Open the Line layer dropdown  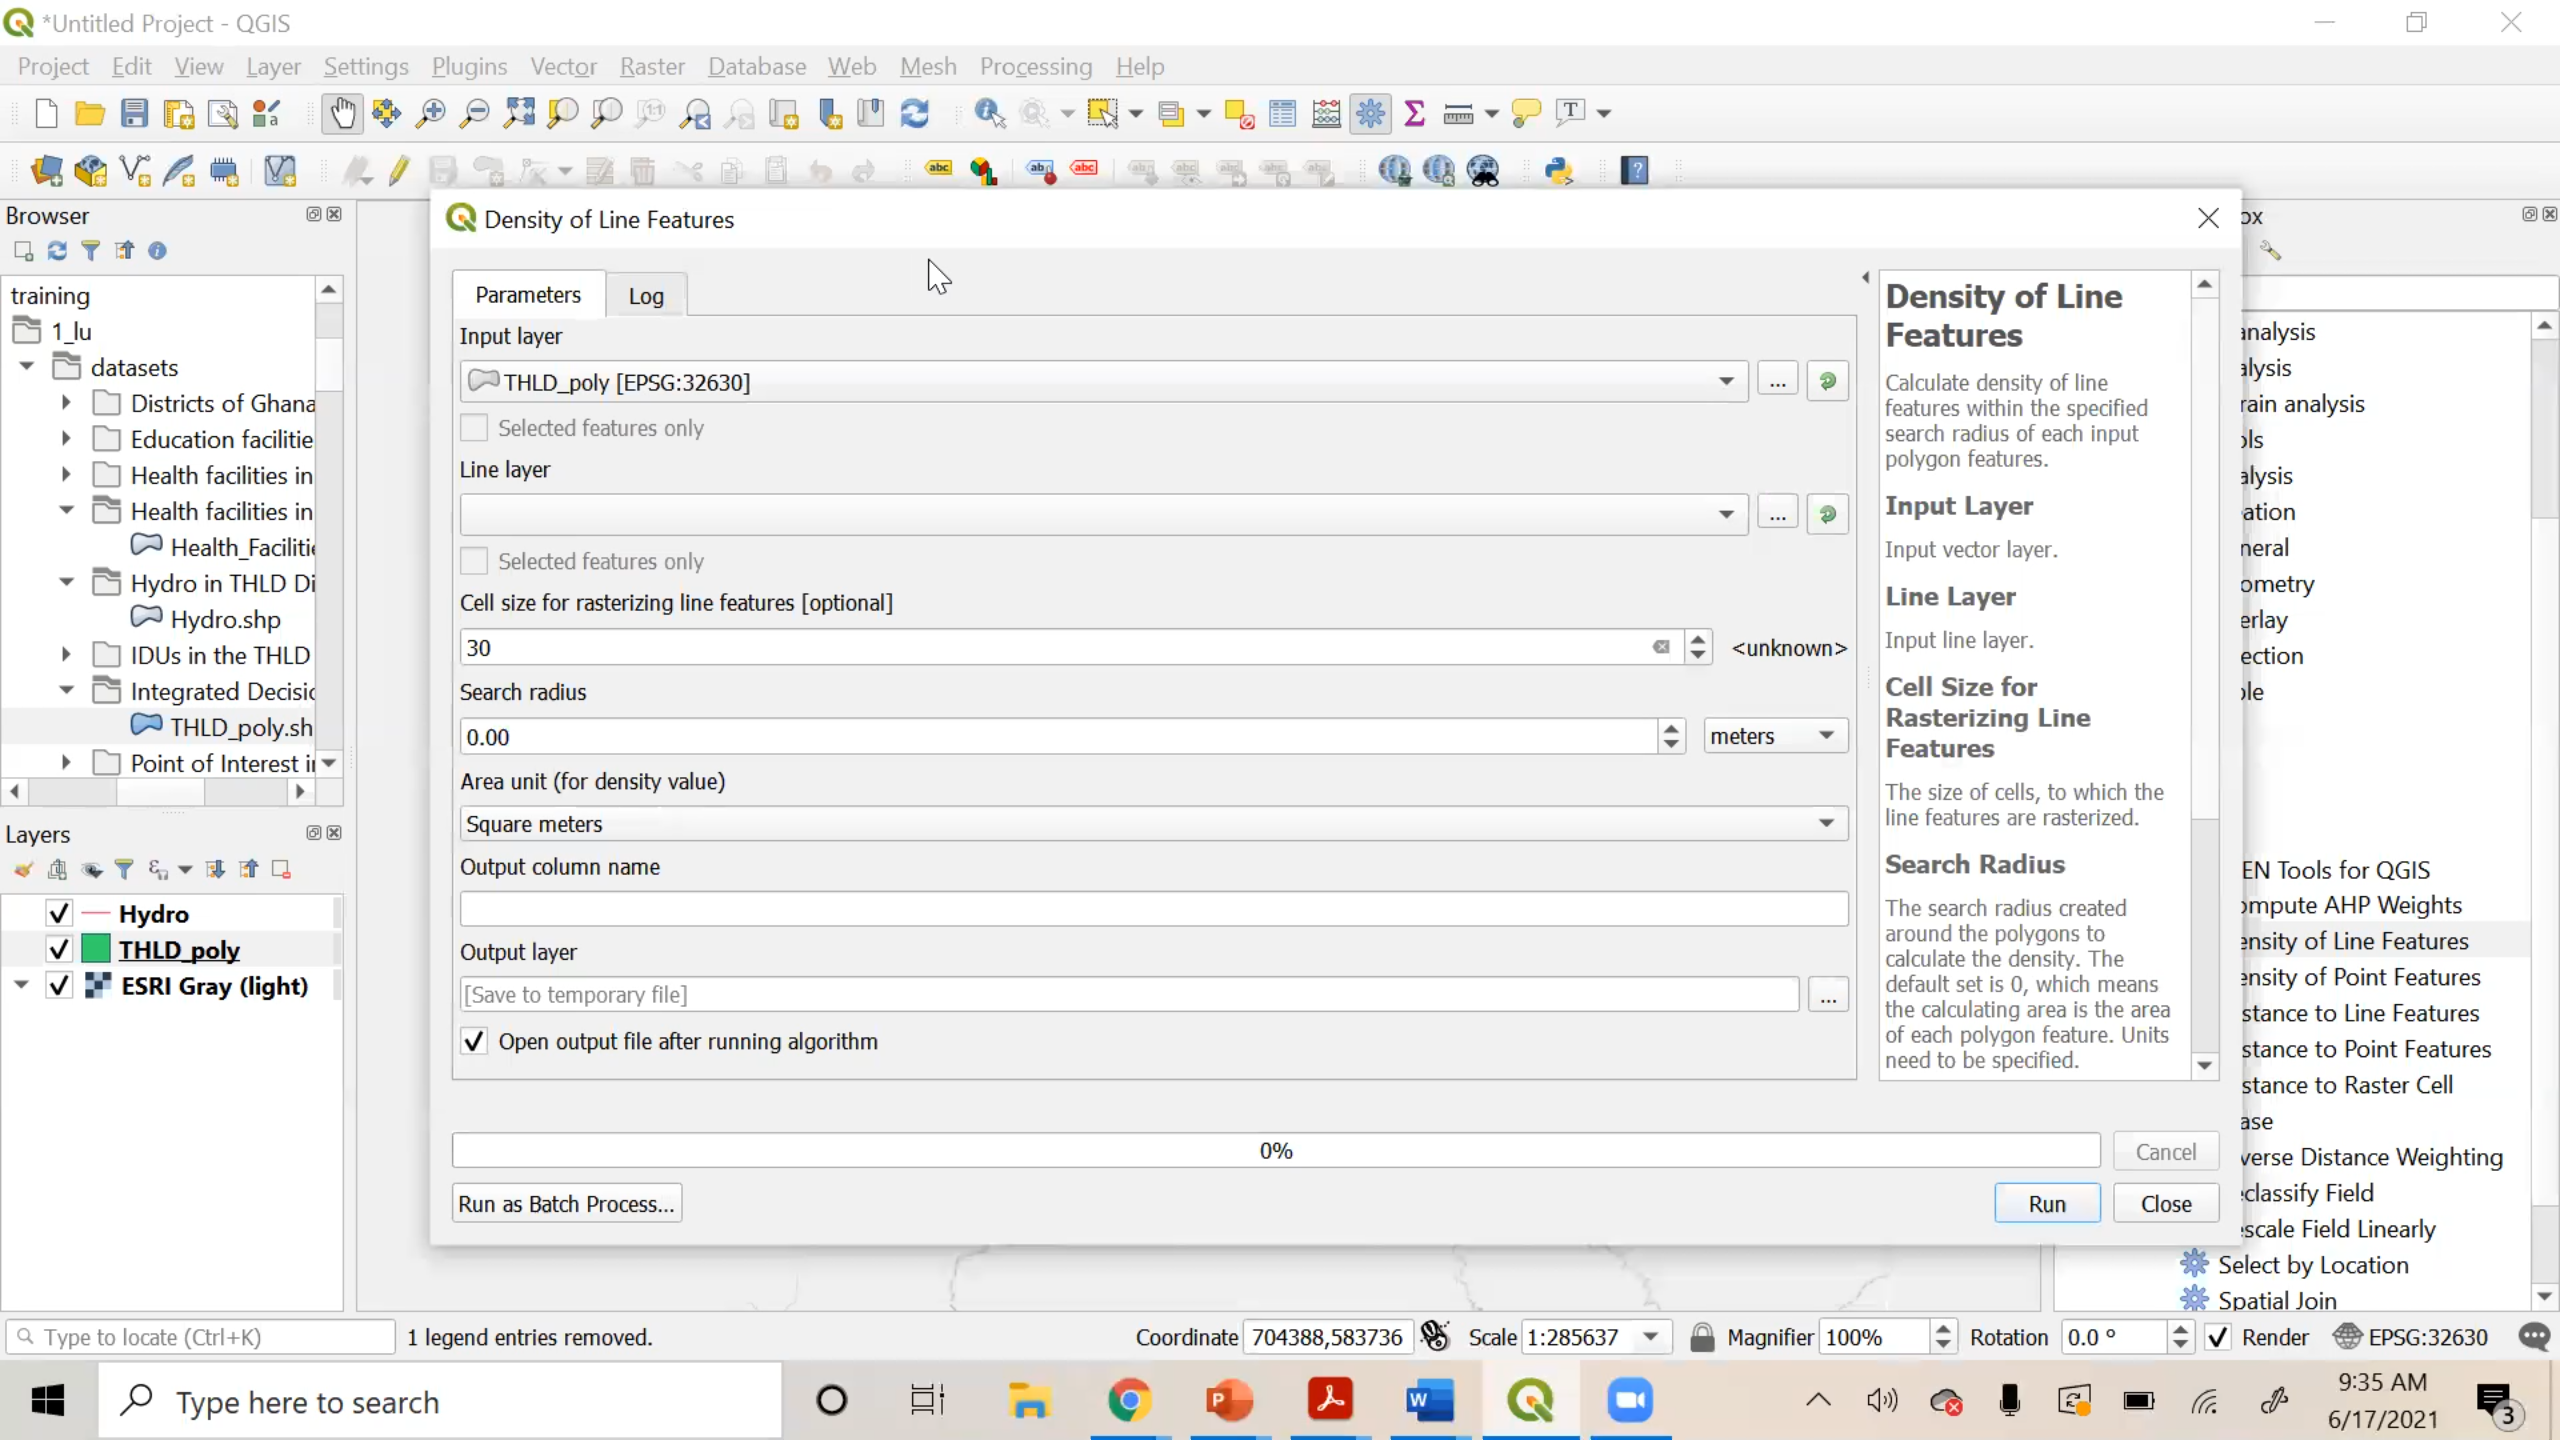[1725, 514]
